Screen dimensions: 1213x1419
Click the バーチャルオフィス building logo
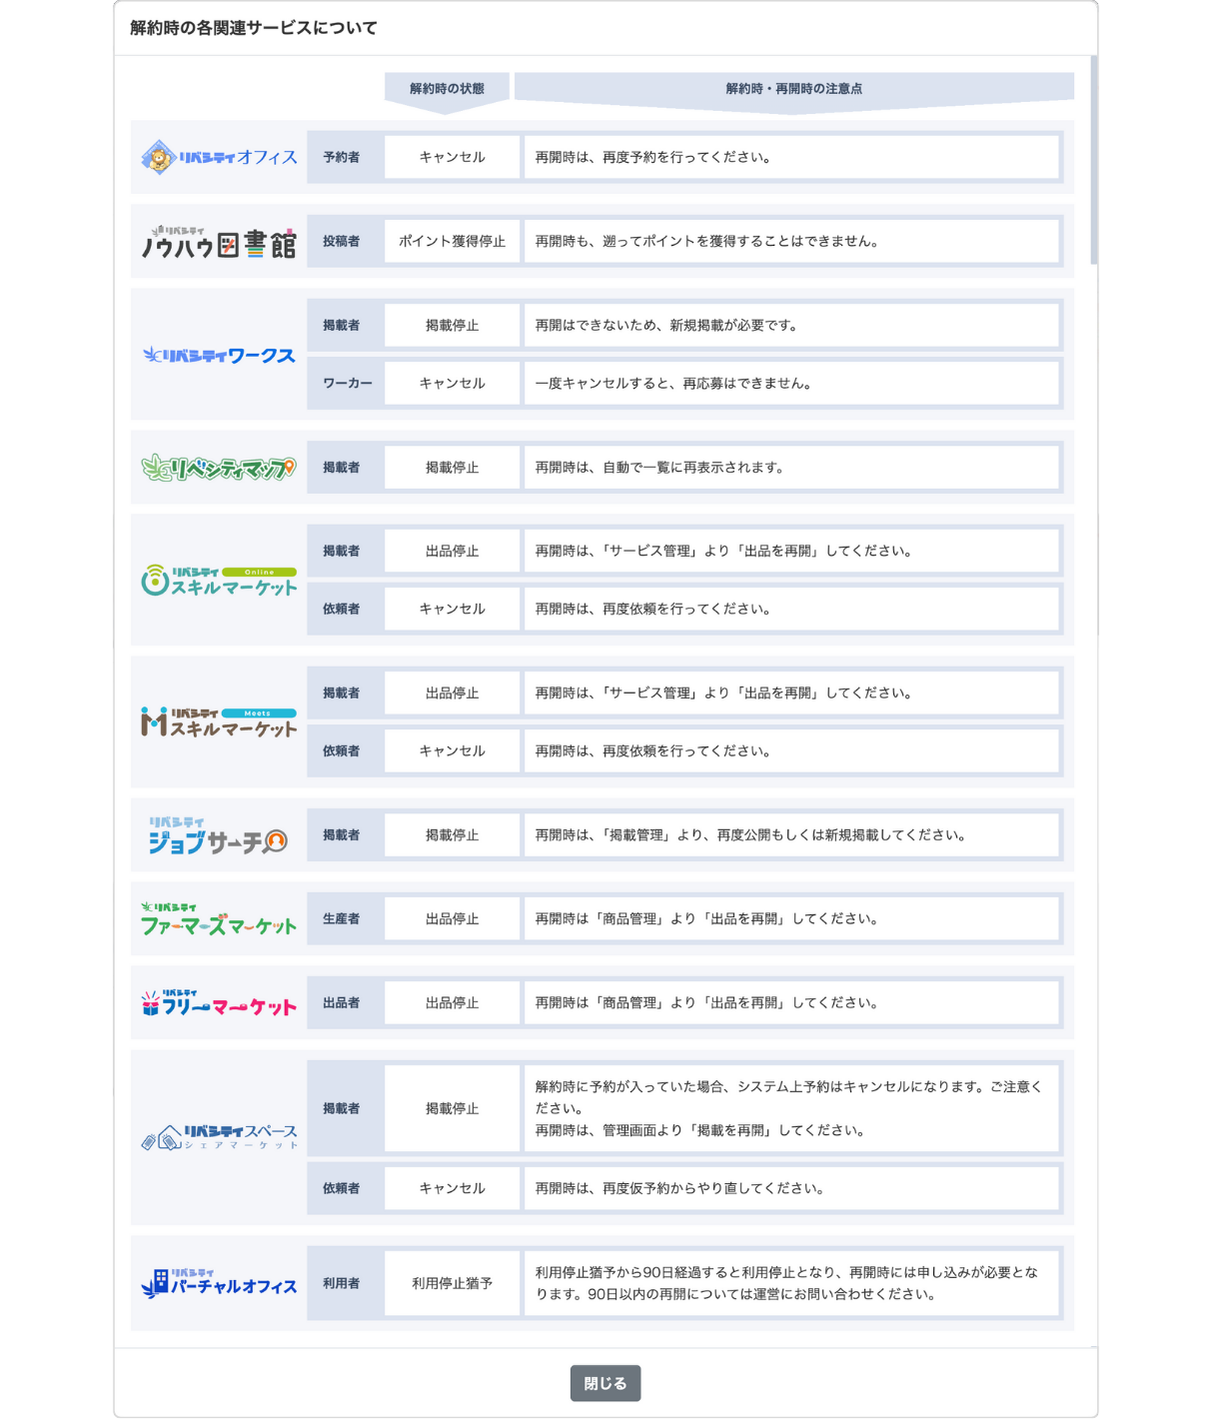click(218, 1283)
